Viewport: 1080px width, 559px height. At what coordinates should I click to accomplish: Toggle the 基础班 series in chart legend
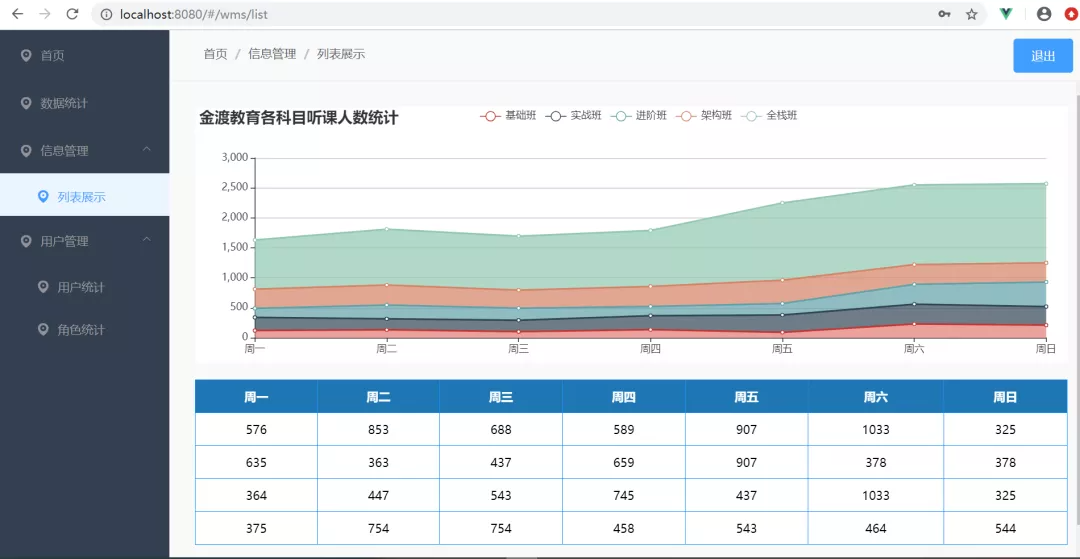pyautogui.click(x=508, y=116)
